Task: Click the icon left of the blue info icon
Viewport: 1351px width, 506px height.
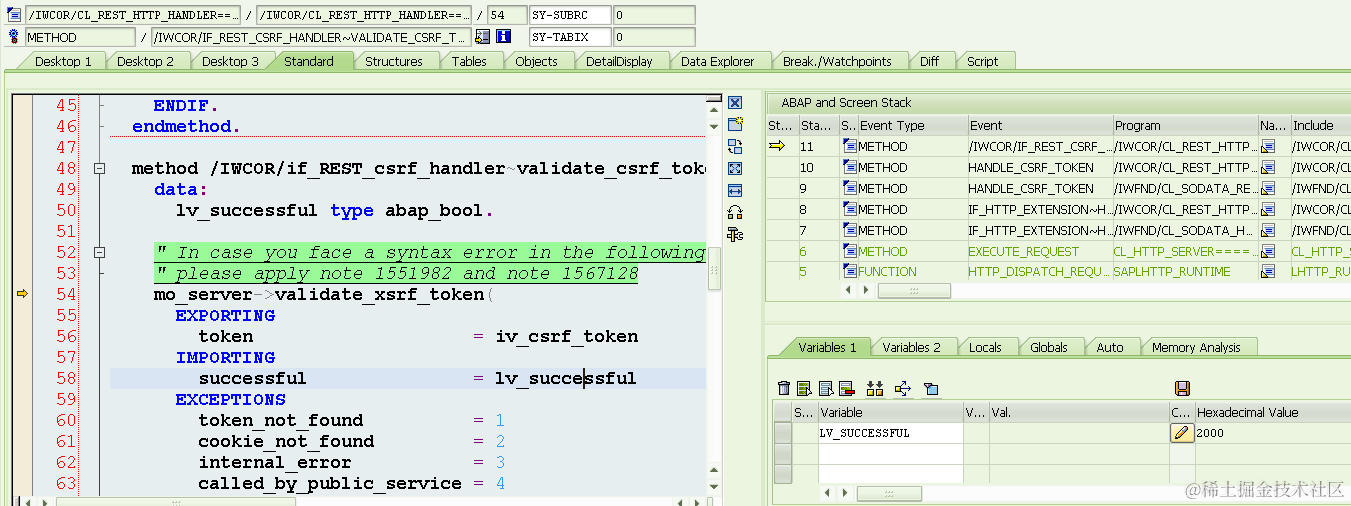Action: pos(482,37)
